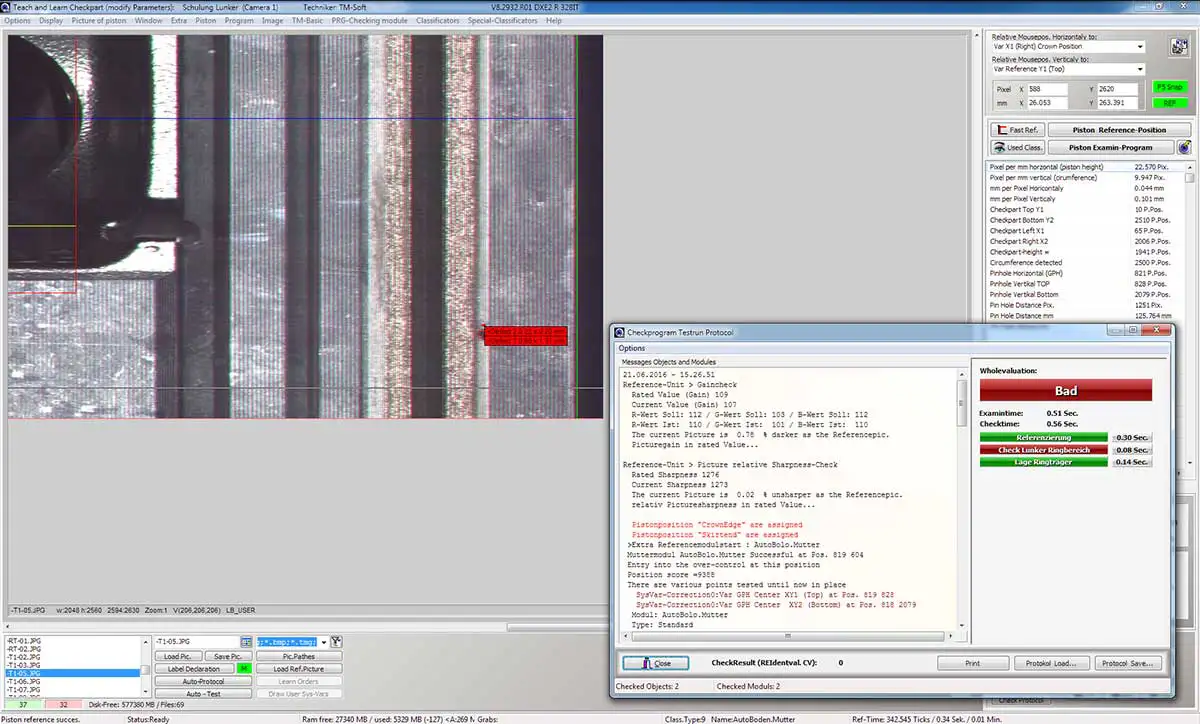Close the Testrun Protocol dialog via Close
This screenshot has height=724, width=1200.
pos(655,662)
